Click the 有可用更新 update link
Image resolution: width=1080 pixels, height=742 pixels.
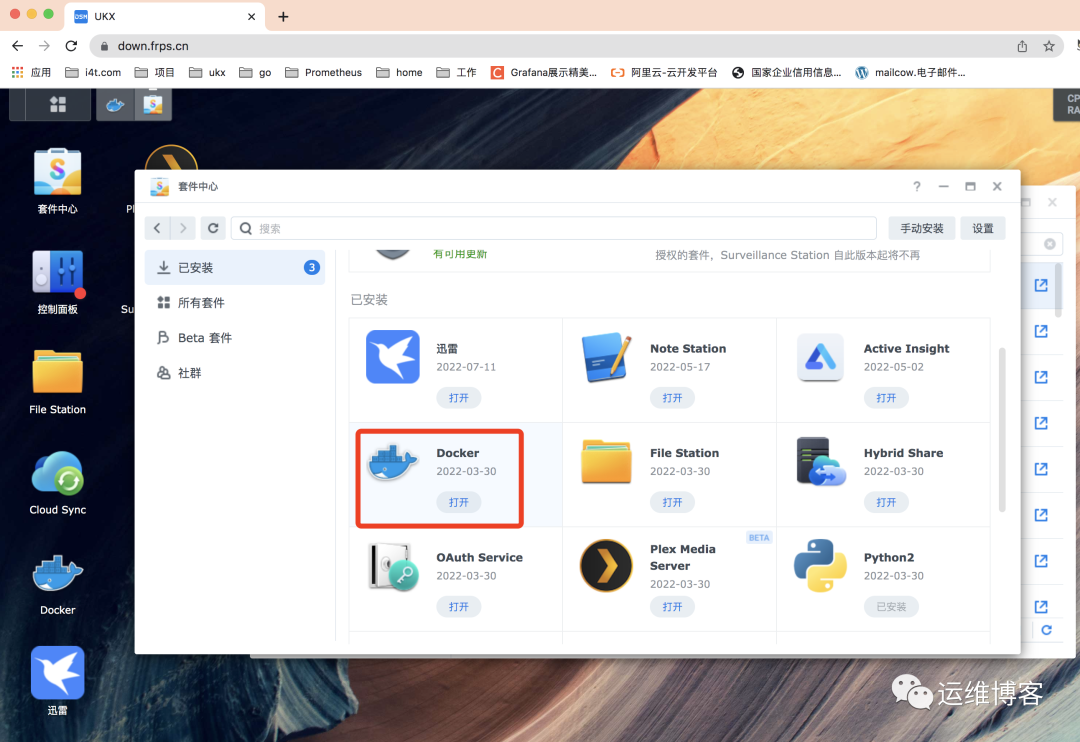pos(460,254)
